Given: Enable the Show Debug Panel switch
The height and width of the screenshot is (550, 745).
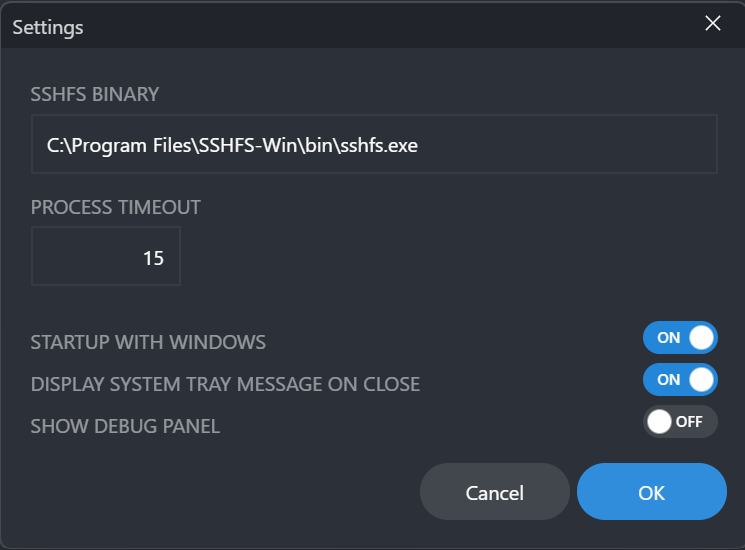Looking at the screenshot, I should tap(680, 422).
